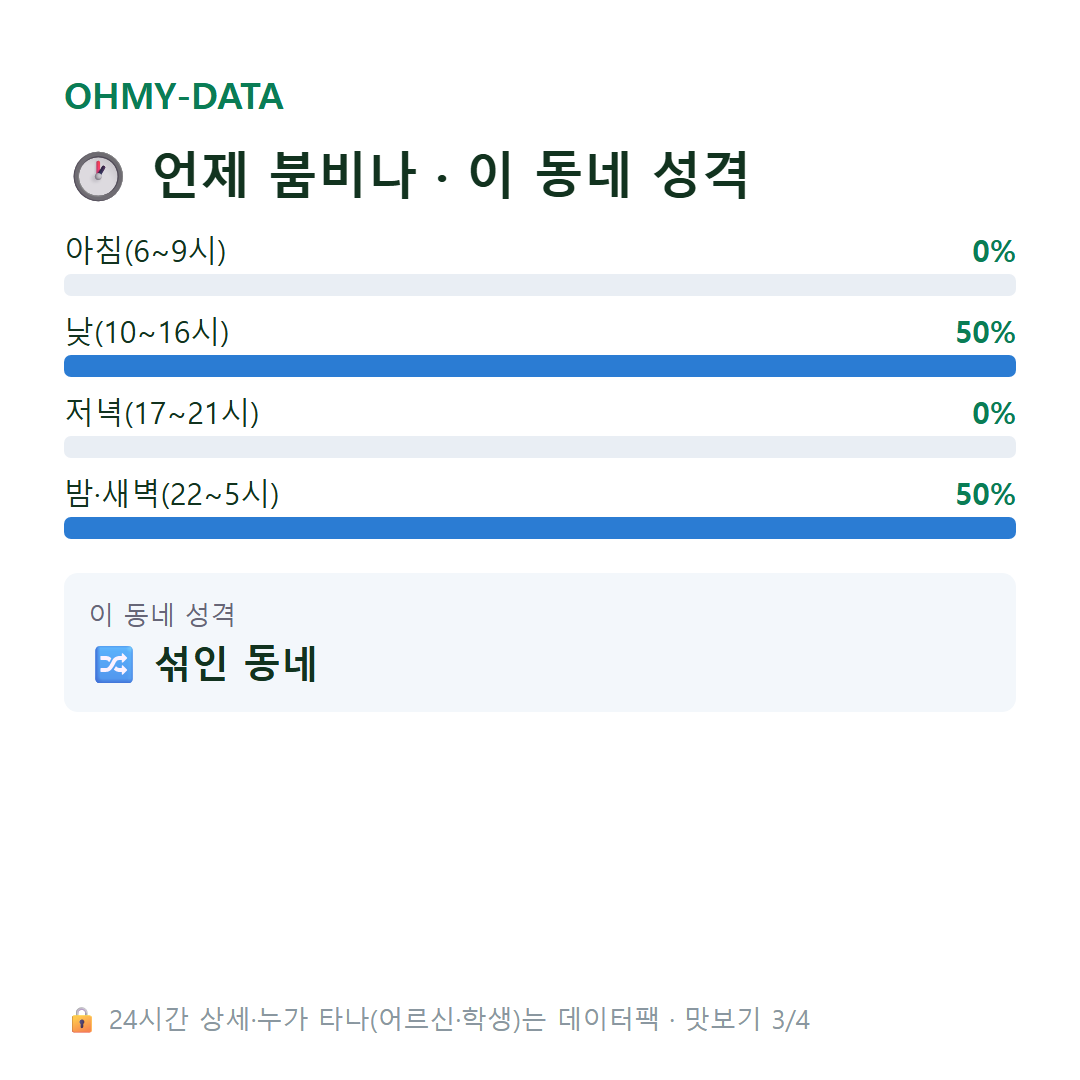This screenshot has width=1080, height=1080.
Task: Click the 저녁(17~21시) label
Action: (x=162, y=413)
